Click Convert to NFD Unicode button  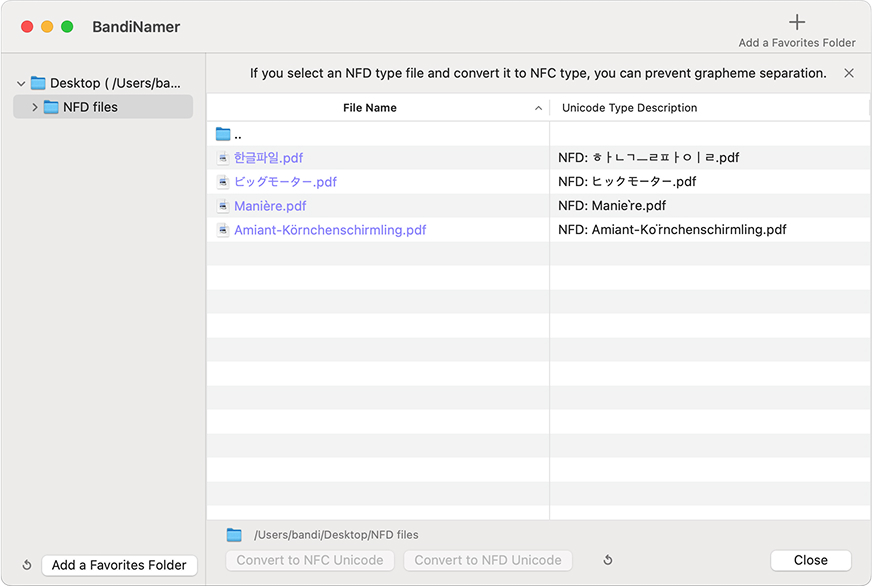[x=488, y=561]
